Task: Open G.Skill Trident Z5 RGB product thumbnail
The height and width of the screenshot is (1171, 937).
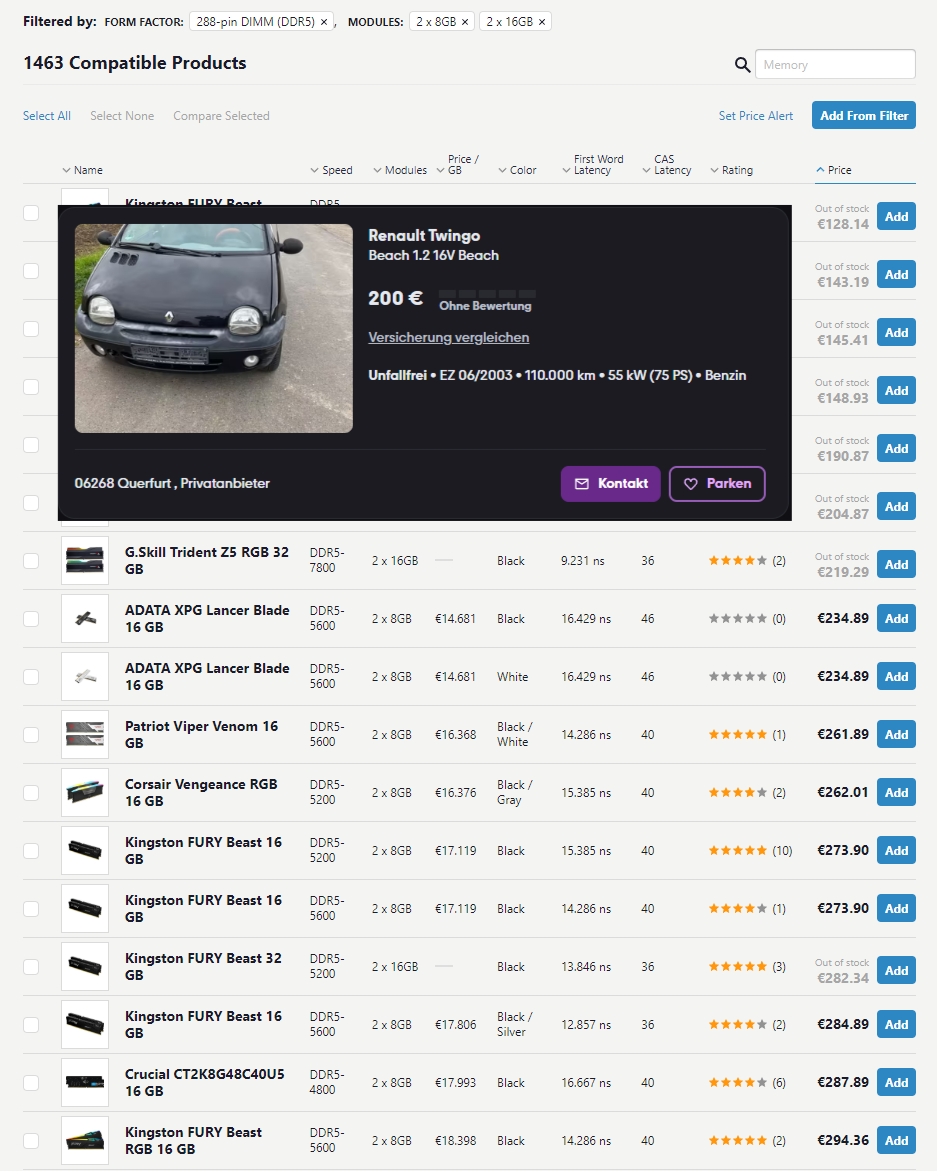Action: point(85,561)
